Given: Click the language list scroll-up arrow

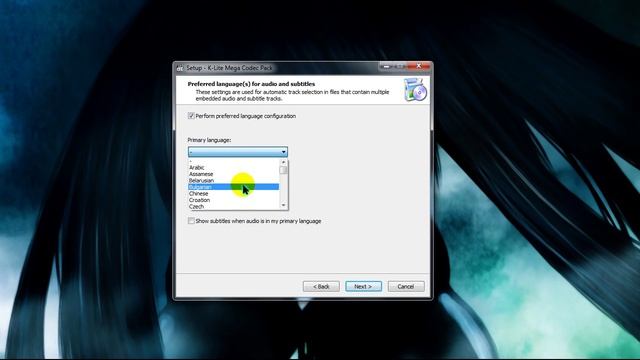Looking at the screenshot, I should point(284,162).
